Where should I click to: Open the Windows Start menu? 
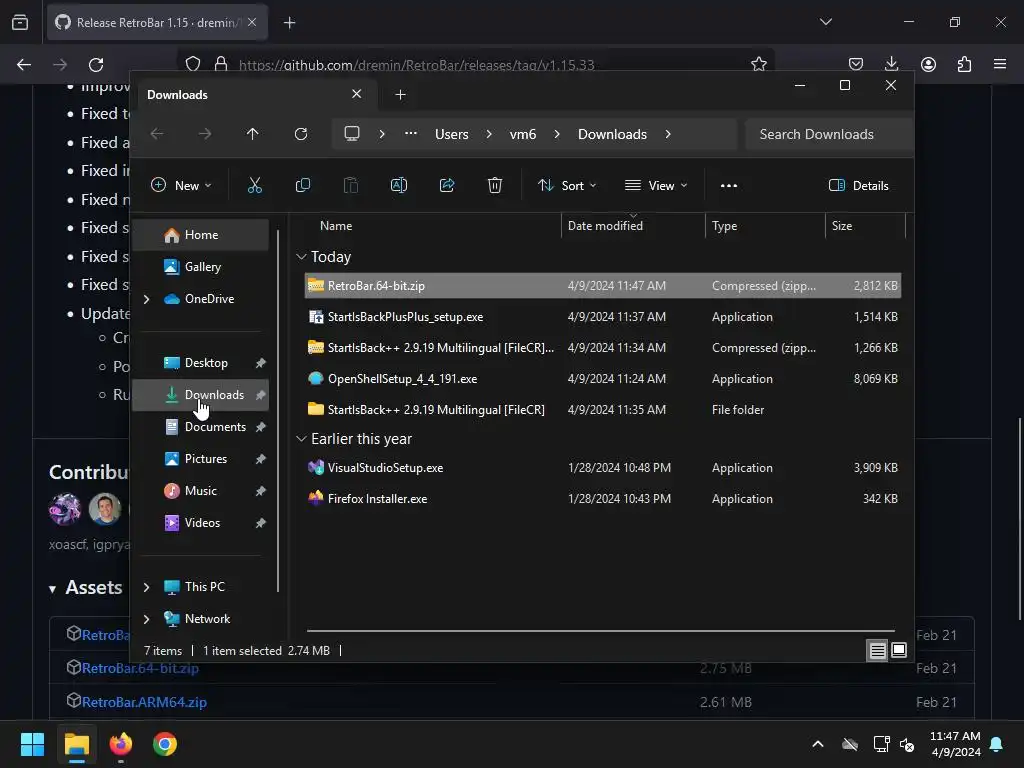click(x=32, y=744)
